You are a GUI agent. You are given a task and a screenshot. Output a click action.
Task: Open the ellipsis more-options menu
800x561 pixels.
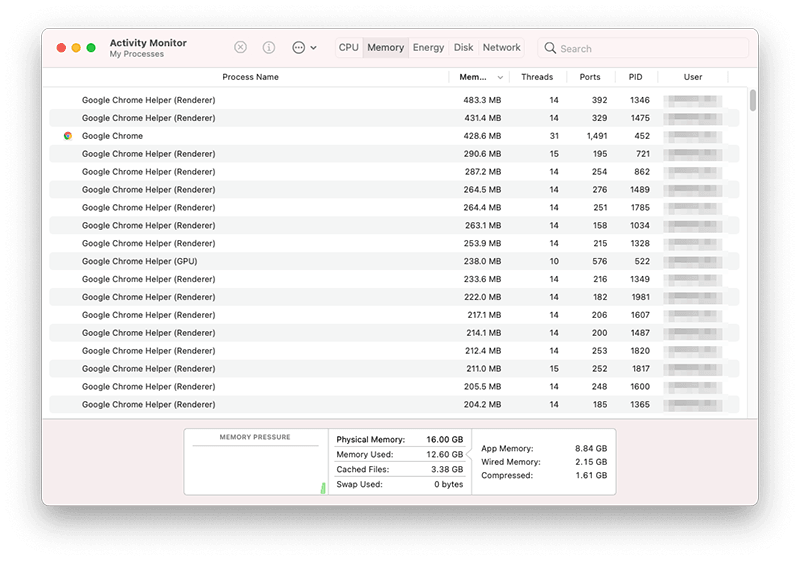pos(304,47)
